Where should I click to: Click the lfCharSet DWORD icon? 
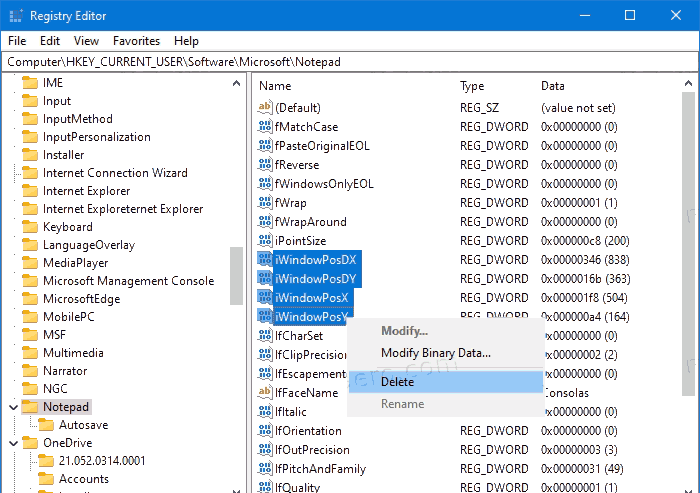click(264, 335)
